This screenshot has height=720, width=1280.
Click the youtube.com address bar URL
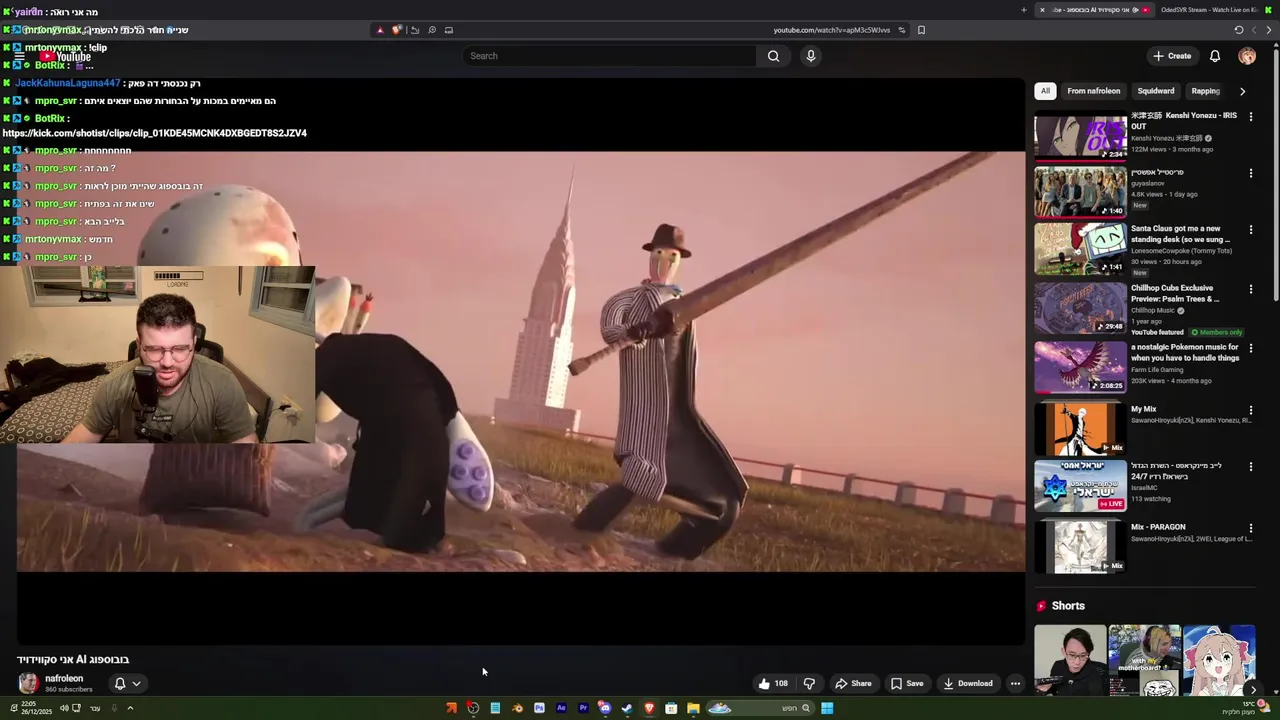831,30
